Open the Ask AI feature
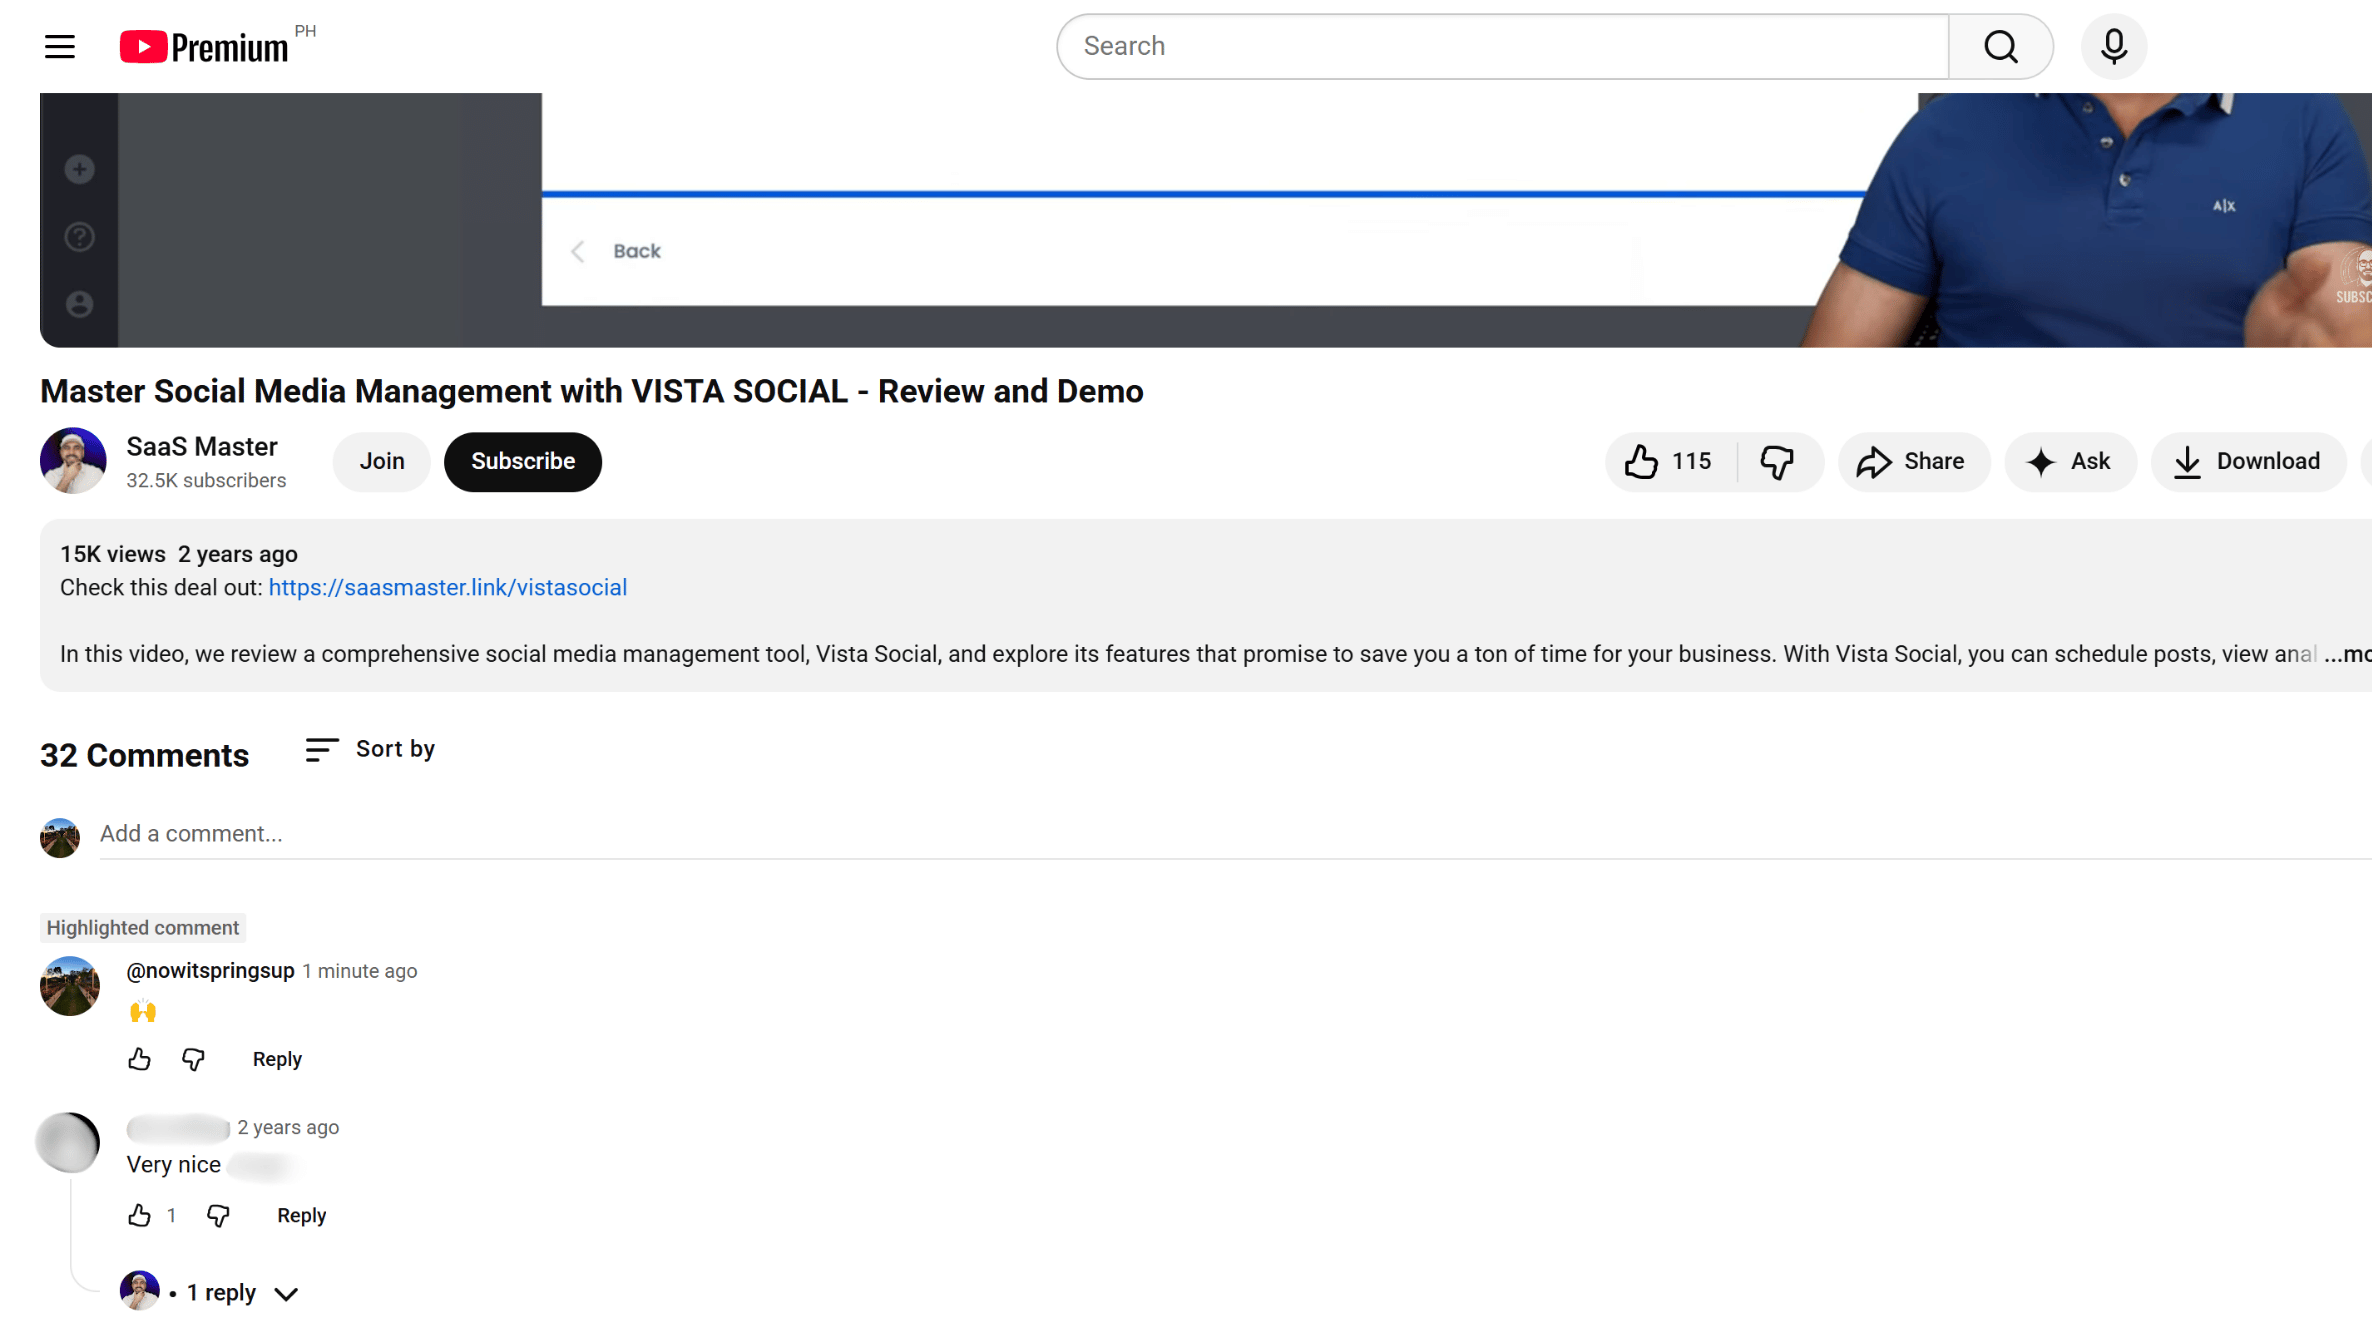This screenshot has width=2374, height=1336. (2069, 462)
